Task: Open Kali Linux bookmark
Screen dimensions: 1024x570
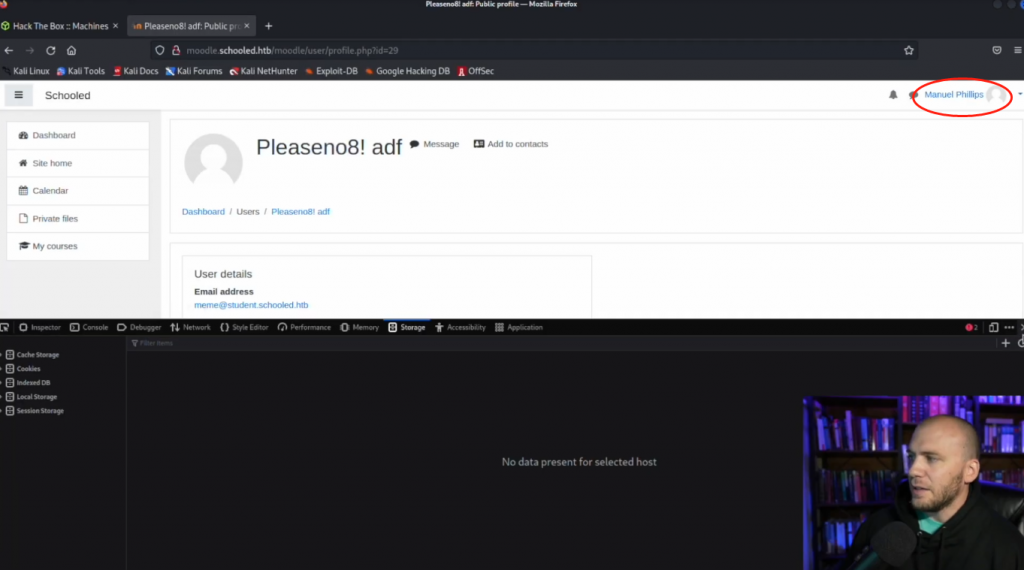Action: [x=27, y=71]
